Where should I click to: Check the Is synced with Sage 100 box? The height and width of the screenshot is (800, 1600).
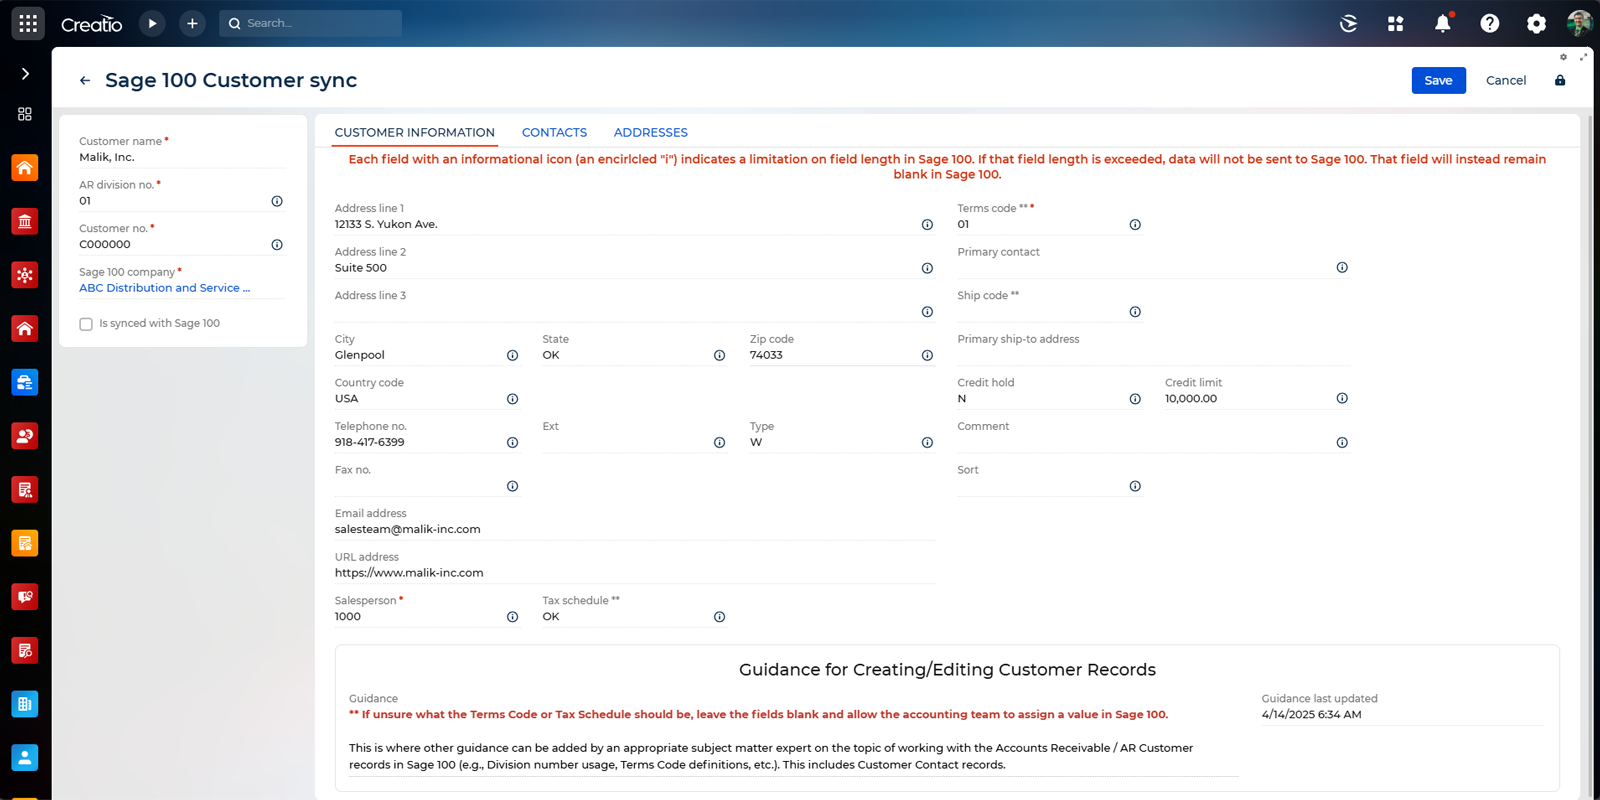click(86, 324)
